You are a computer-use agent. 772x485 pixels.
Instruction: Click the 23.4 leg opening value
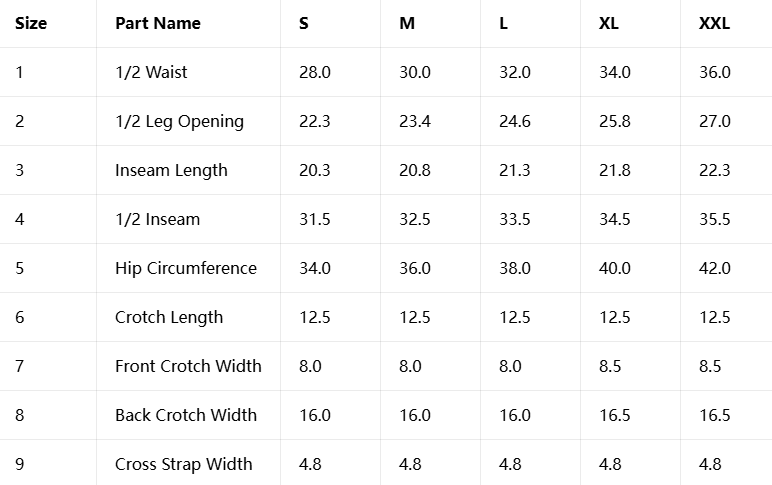click(x=414, y=121)
